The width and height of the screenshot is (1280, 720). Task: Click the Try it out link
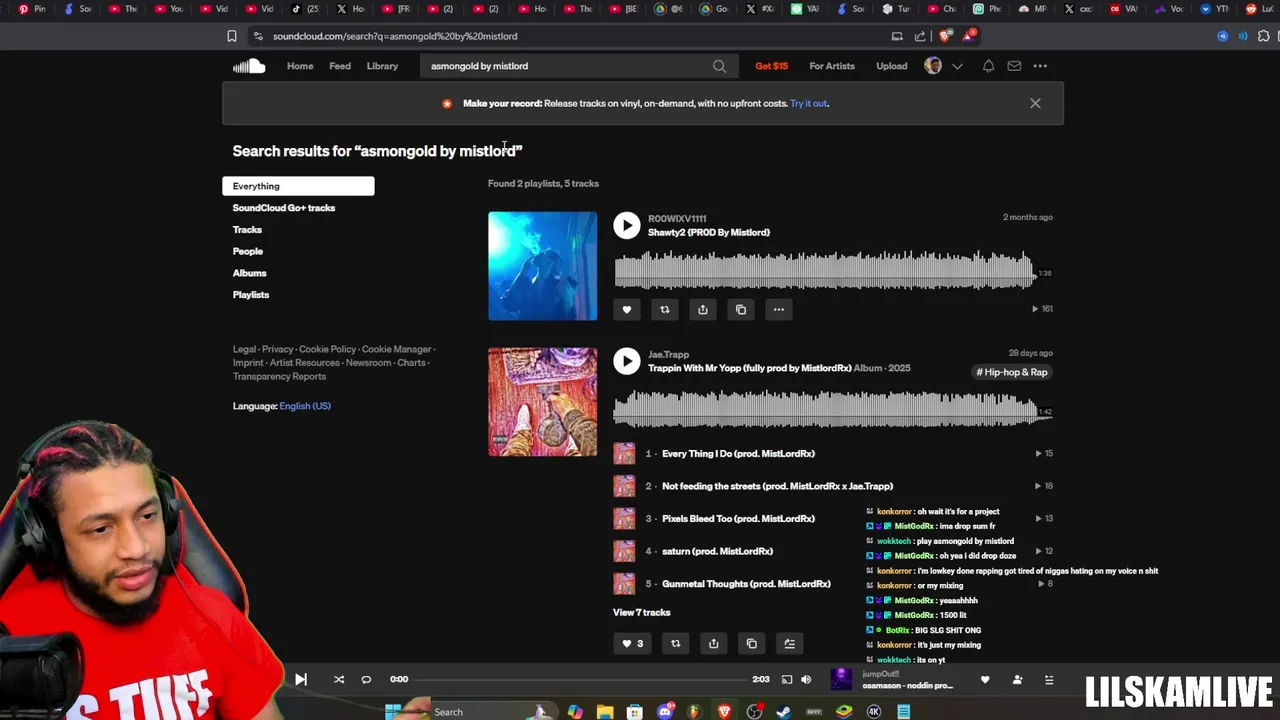click(808, 103)
